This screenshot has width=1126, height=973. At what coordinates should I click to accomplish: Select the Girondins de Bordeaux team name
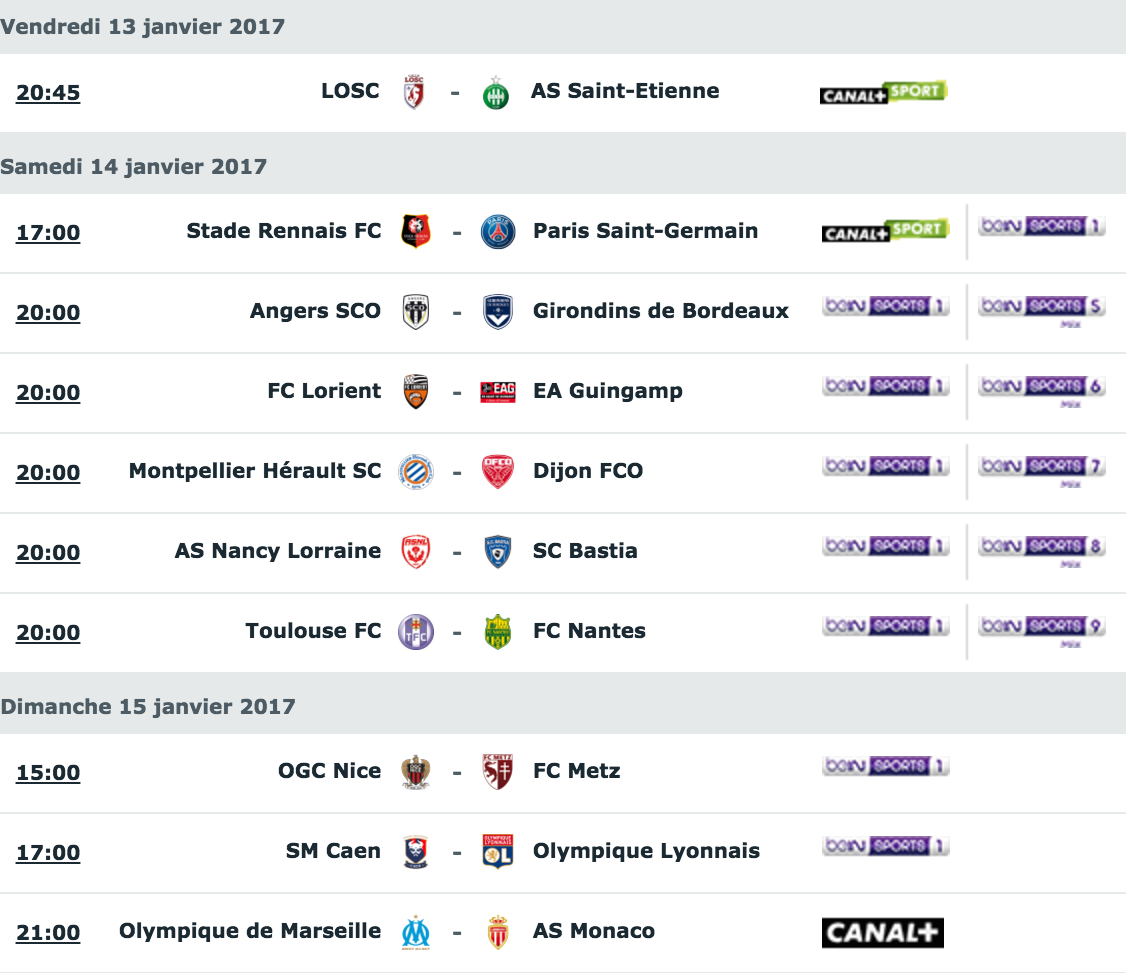tap(661, 311)
